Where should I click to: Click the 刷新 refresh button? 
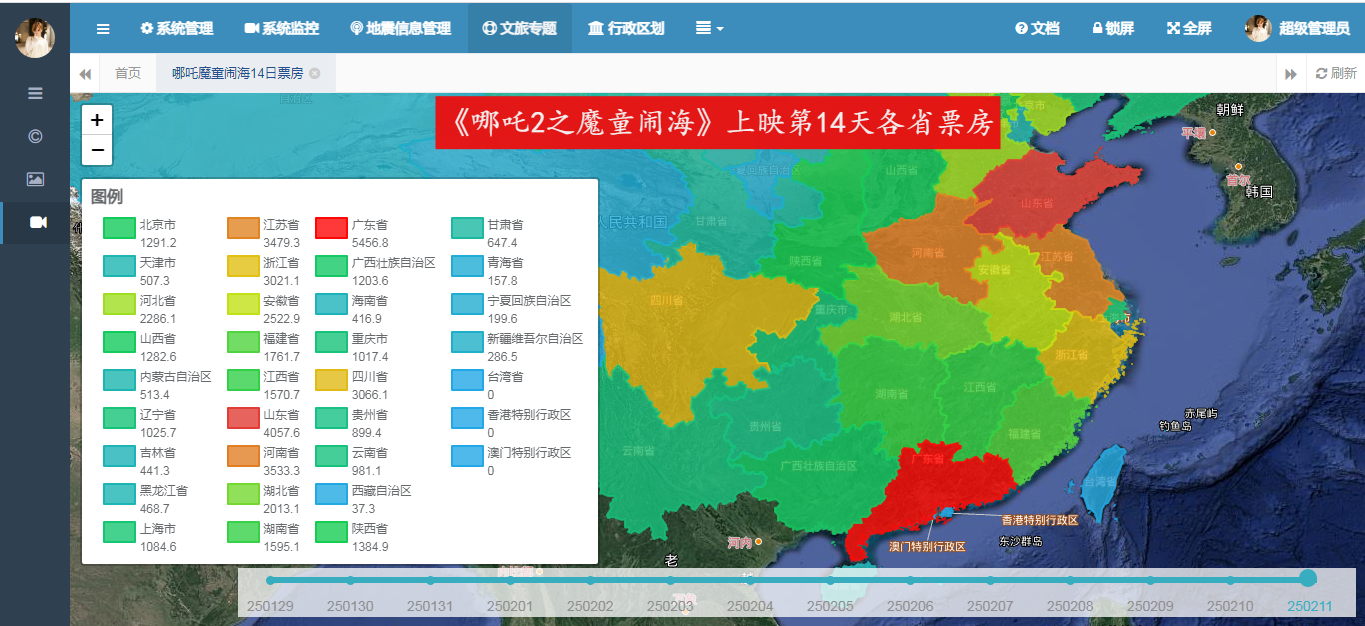tap(1336, 73)
